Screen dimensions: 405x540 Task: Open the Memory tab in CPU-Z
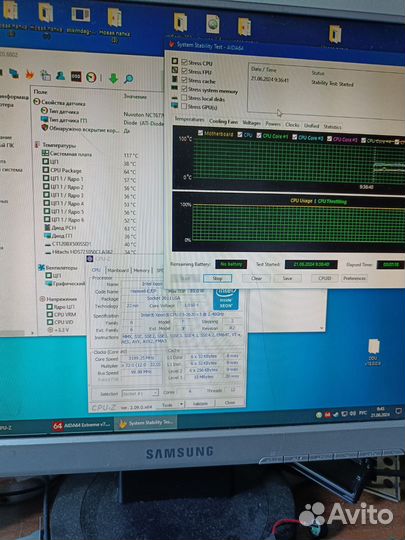click(x=142, y=270)
